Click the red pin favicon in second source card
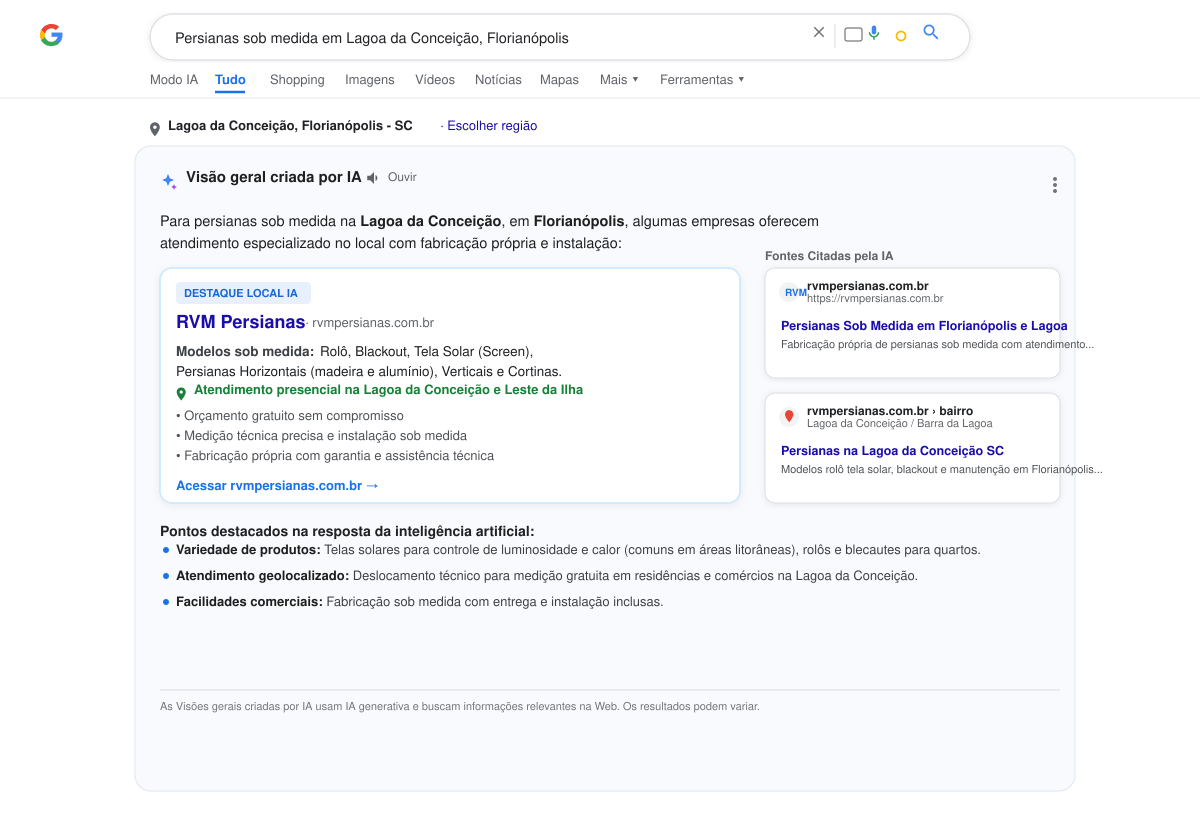The height and width of the screenshot is (840, 1200). [789, 416]
